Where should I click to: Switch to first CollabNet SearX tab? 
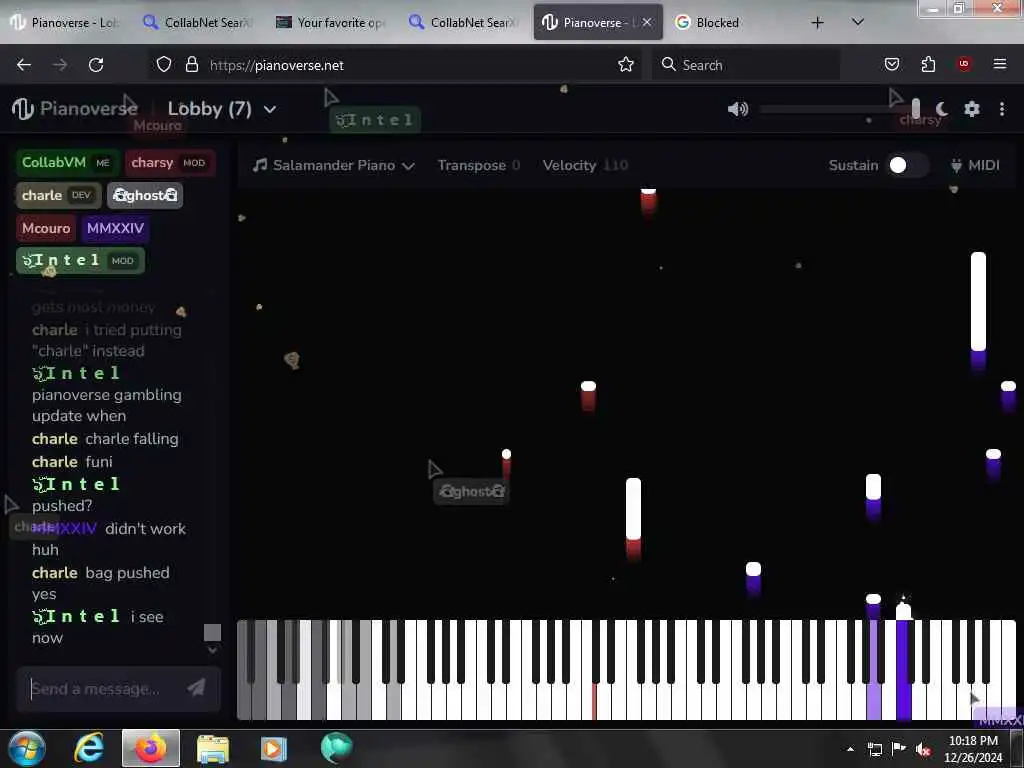(x=197, y=23)
